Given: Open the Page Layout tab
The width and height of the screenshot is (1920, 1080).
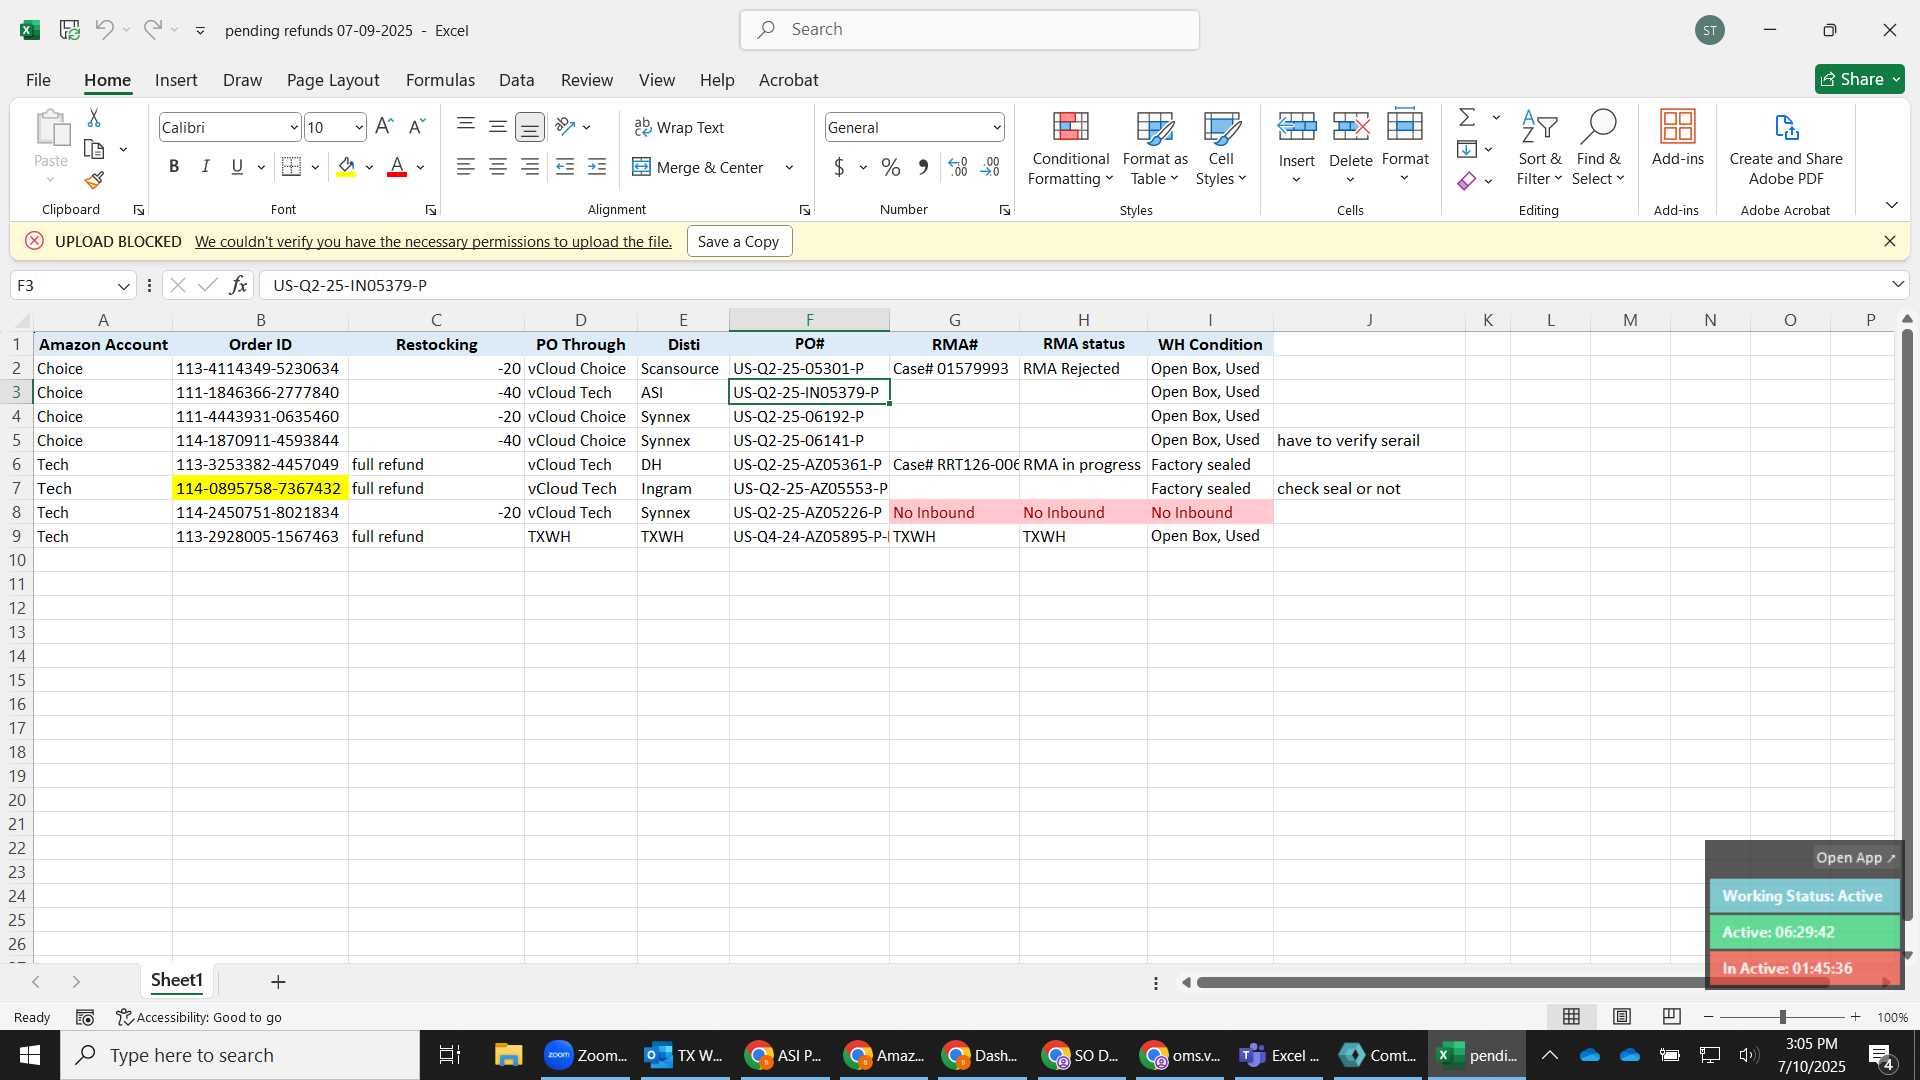Looking at the screenshot, I should [x=333, y=80].
